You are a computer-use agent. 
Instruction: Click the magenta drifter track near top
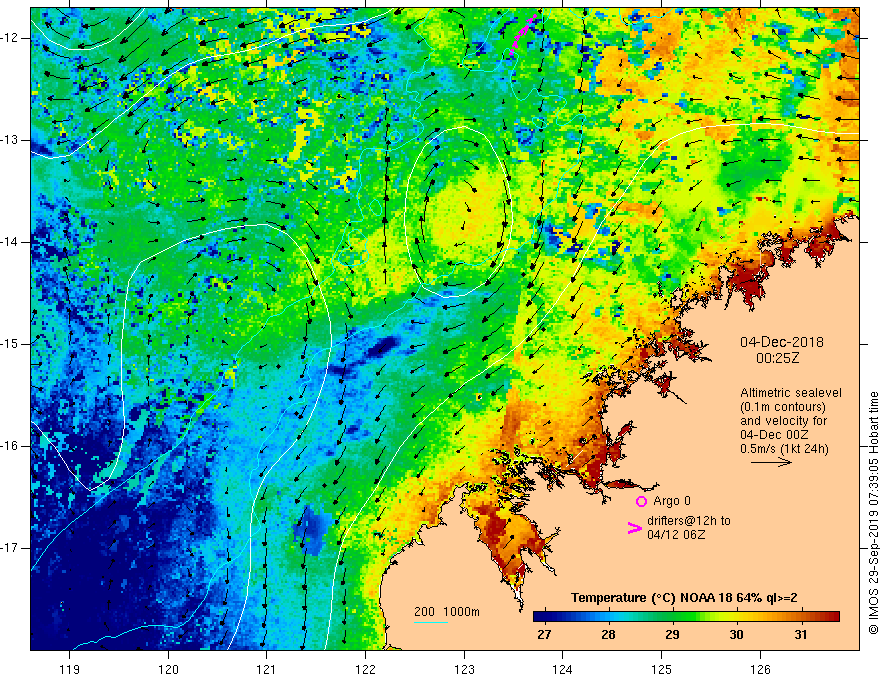pyautogui.click(x=522, y=34)
